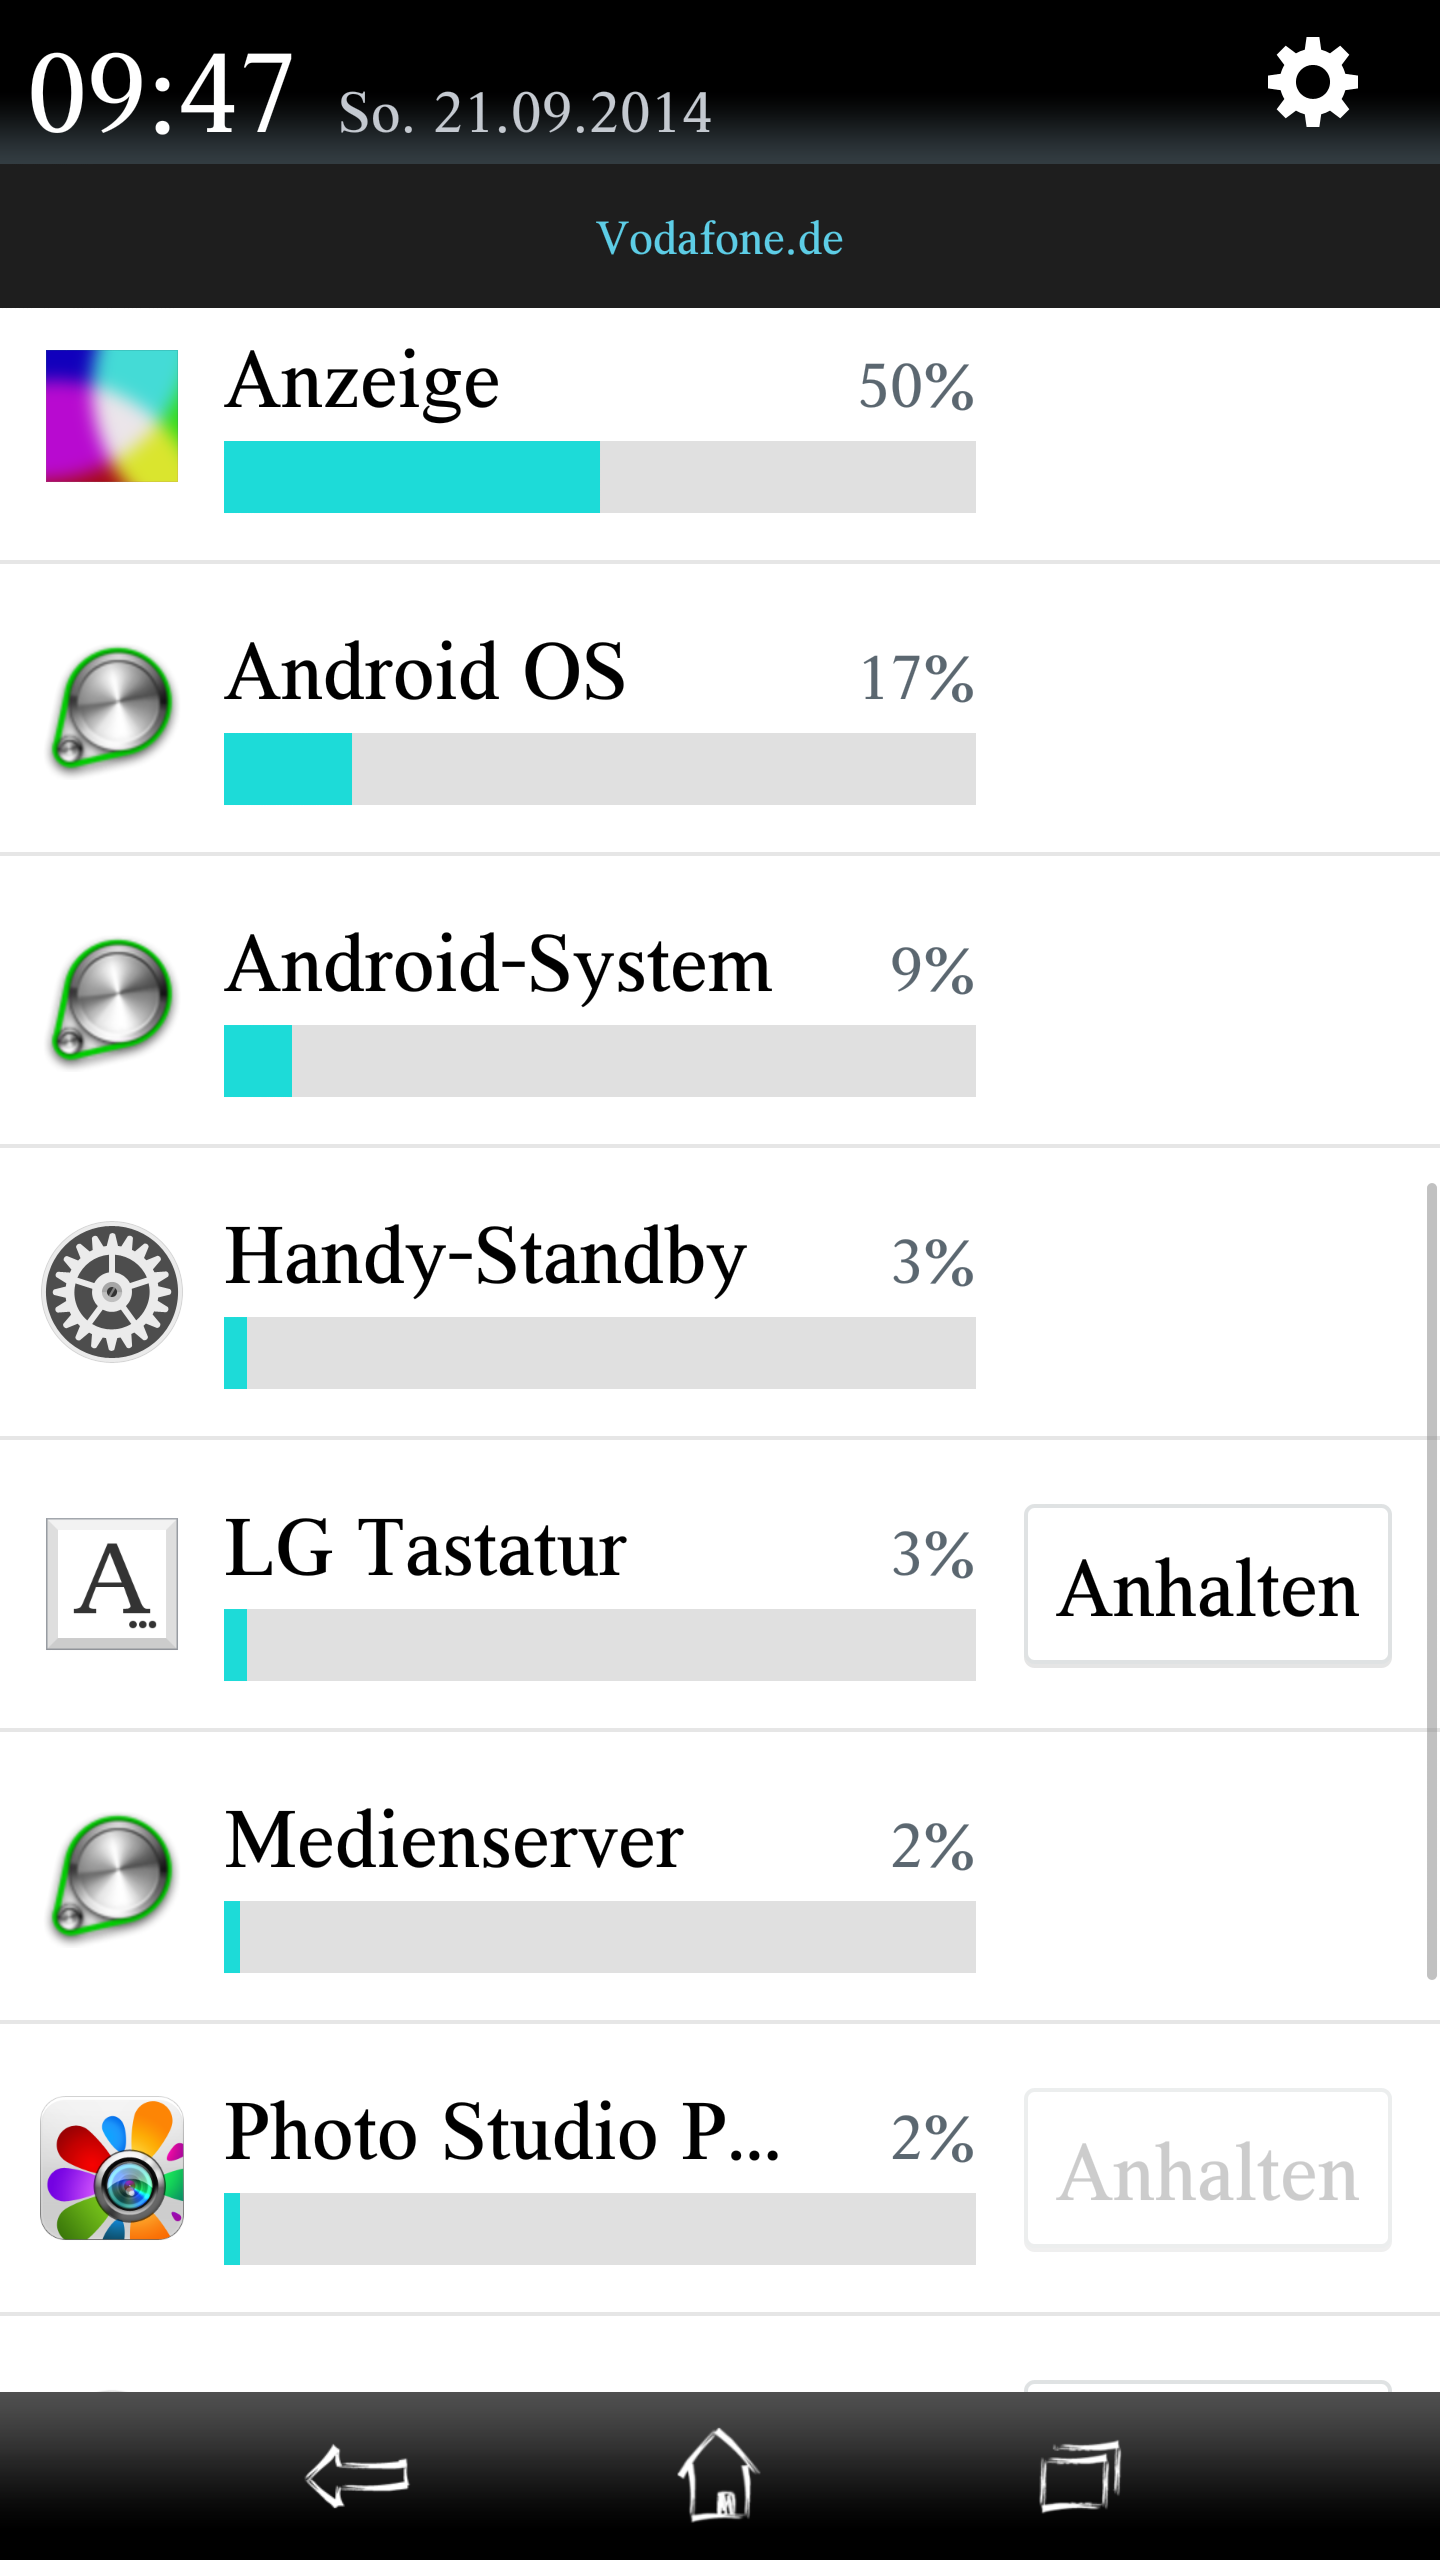Viewport: 1440px width, 2560px height.
Task: Go to the home screen via house icon
Action: (x=719, y=2474)
